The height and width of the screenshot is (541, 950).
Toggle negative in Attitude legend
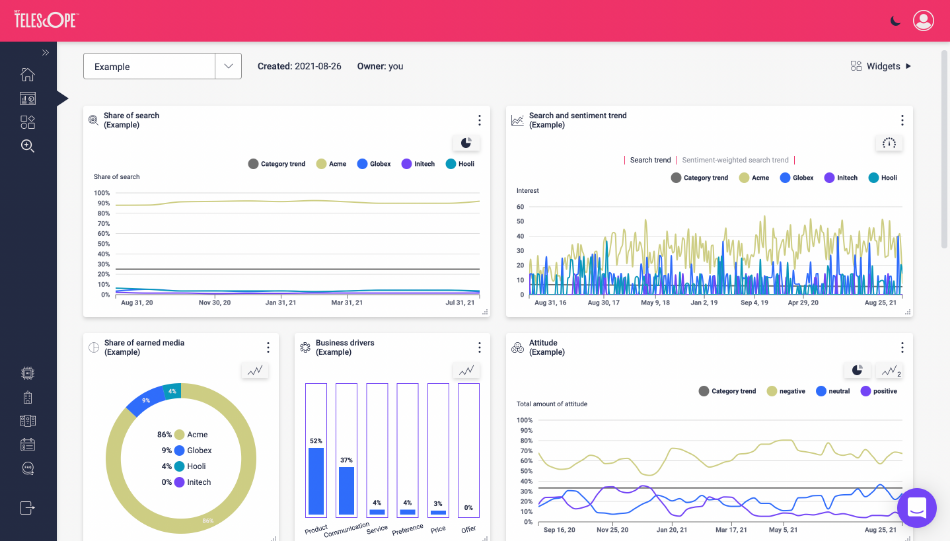786,391
